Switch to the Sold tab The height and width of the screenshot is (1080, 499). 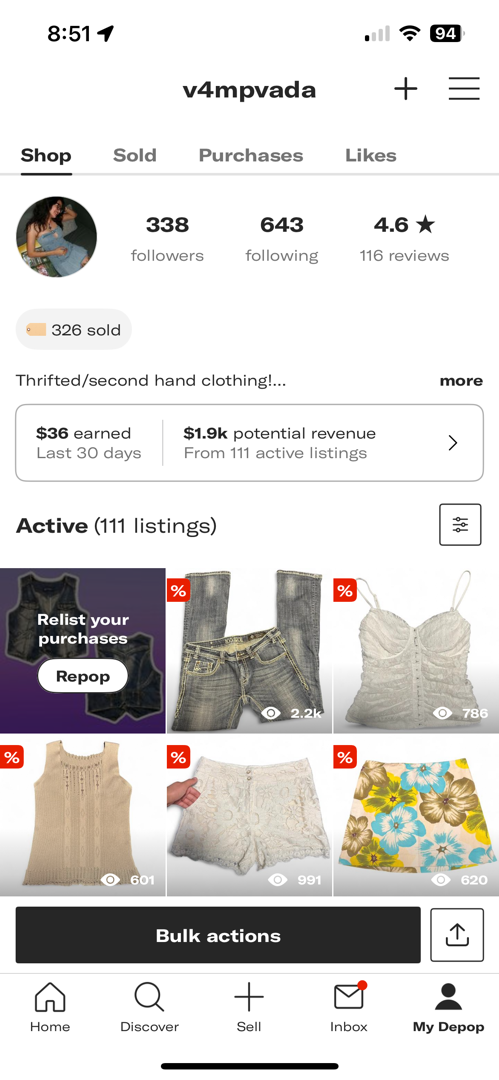pos(134,155)
